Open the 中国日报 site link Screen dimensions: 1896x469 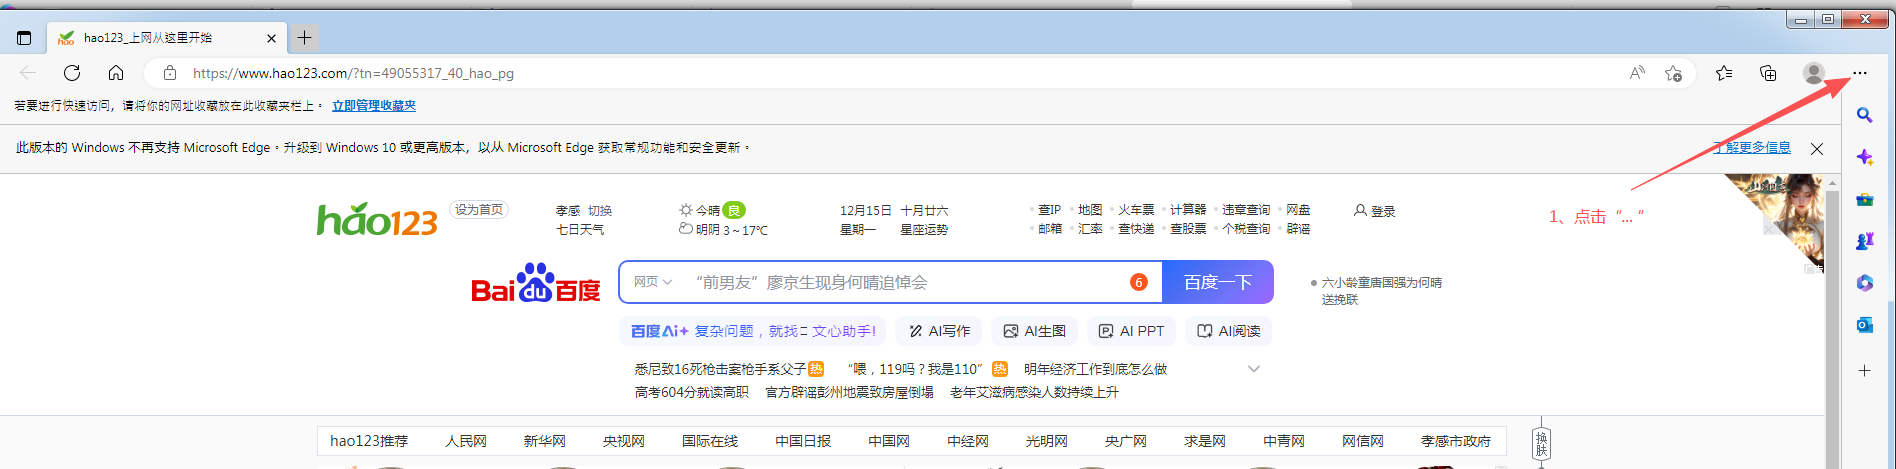click(x=803, y=441)
